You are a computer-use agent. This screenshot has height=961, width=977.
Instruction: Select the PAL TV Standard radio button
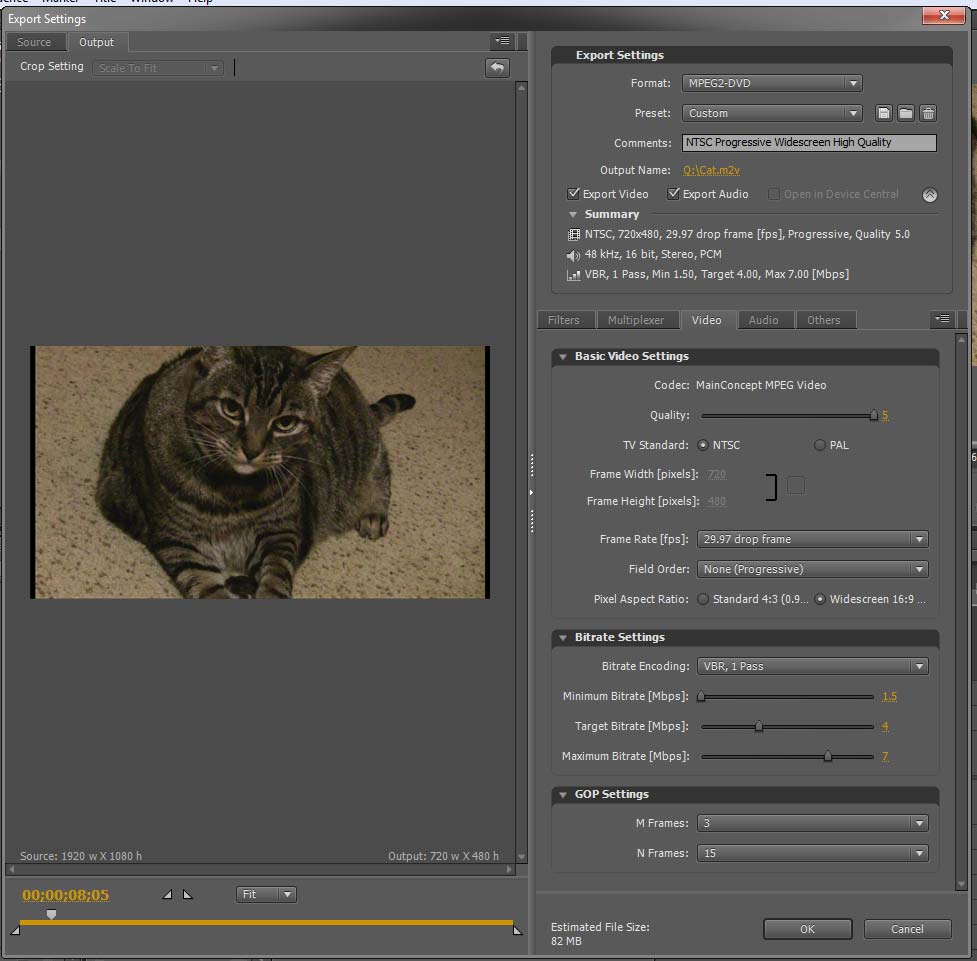(x=820, y=445)
